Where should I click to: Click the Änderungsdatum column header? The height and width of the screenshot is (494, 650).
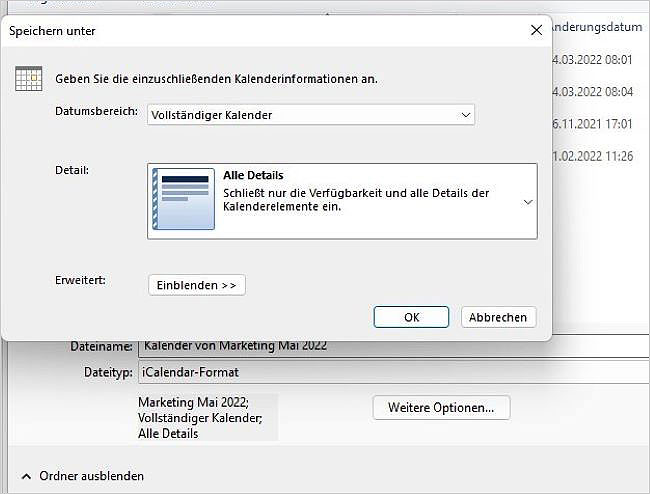(x=597, y=27)
